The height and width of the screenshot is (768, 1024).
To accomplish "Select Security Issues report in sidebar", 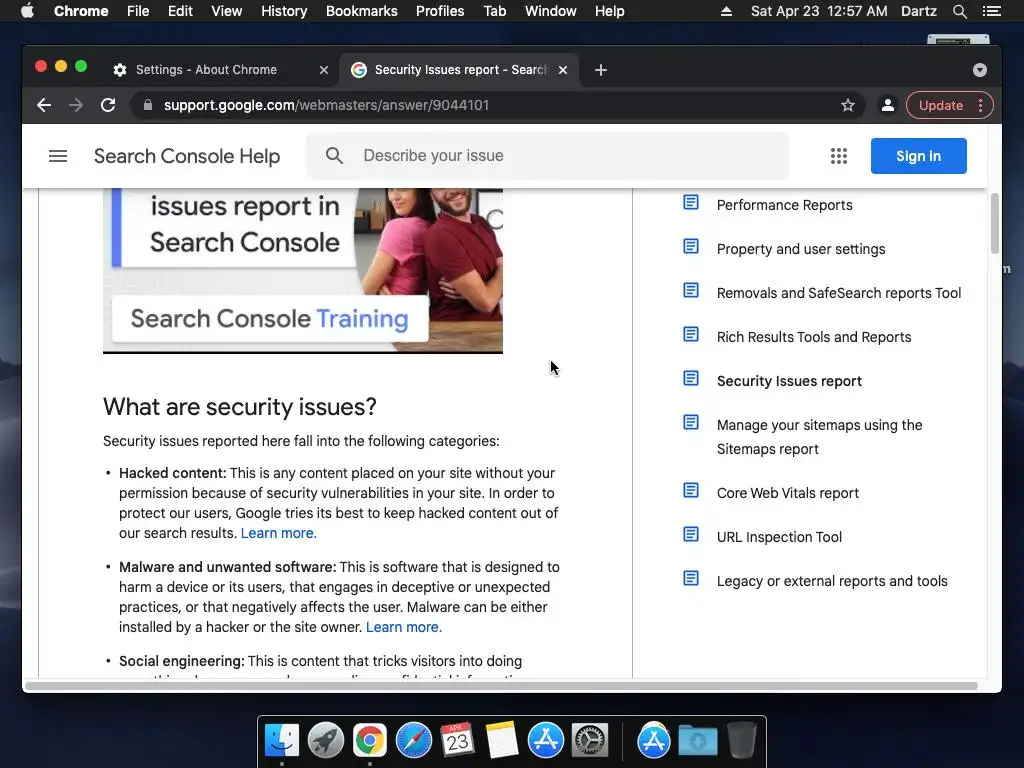I will (789, 381).
